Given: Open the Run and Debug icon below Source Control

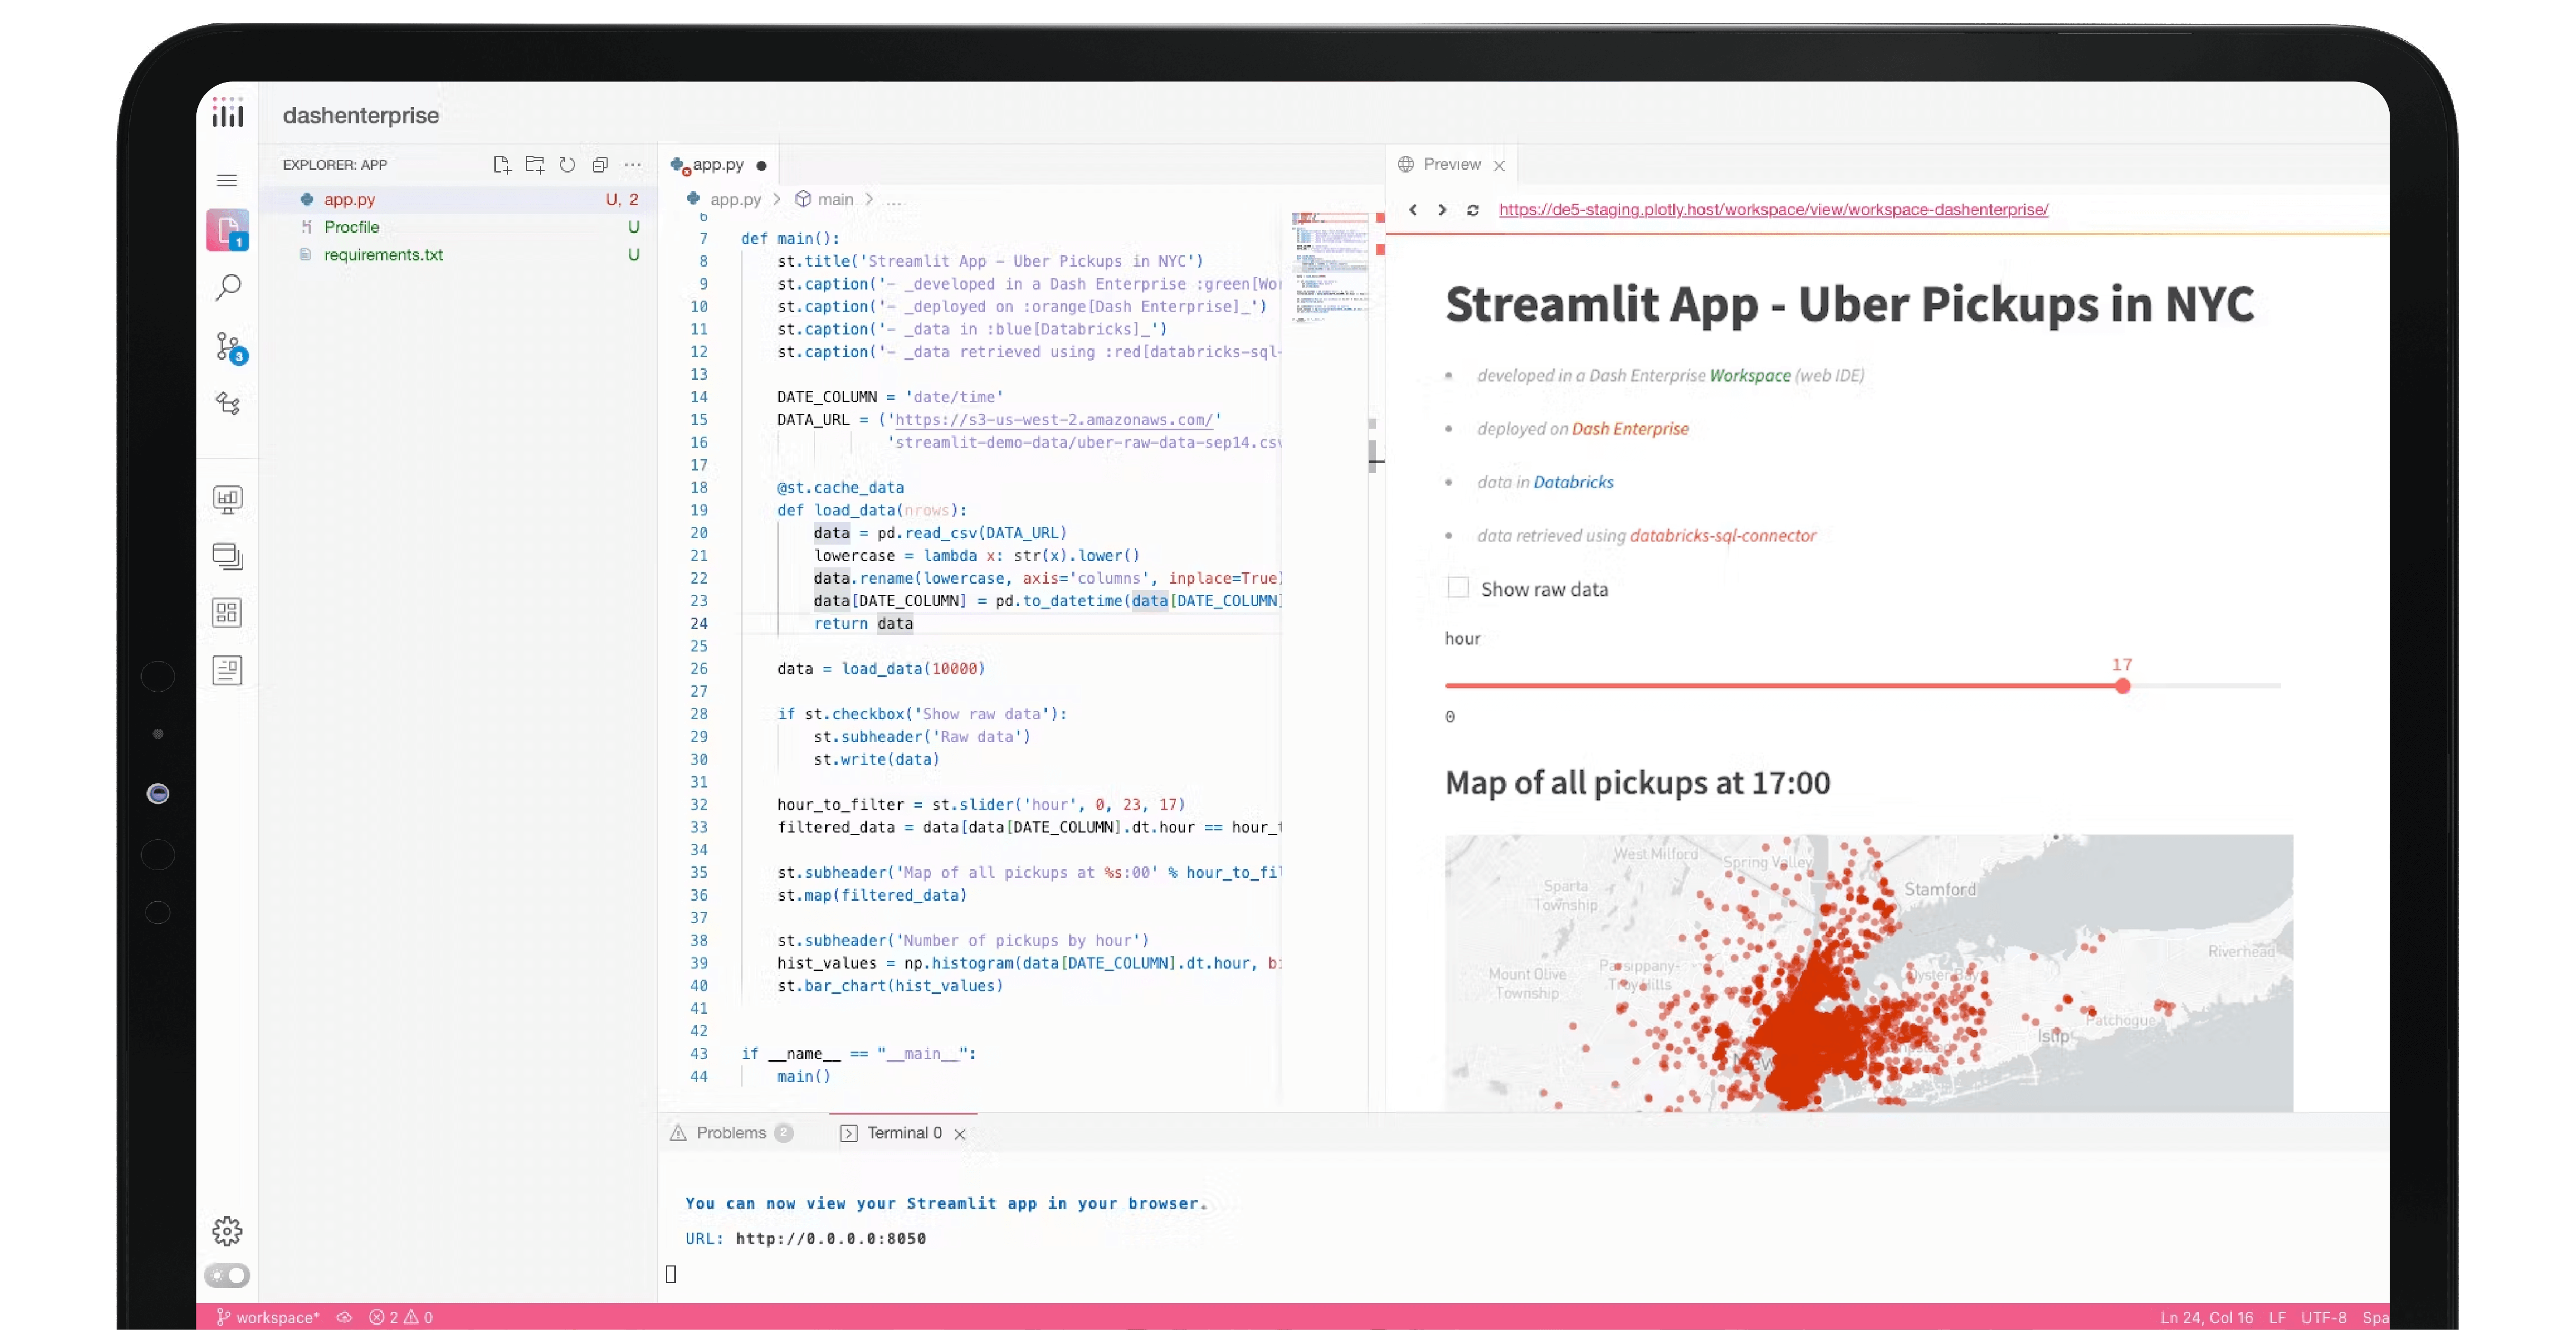Looking at the screenshot, I should (x=228, y=403).
